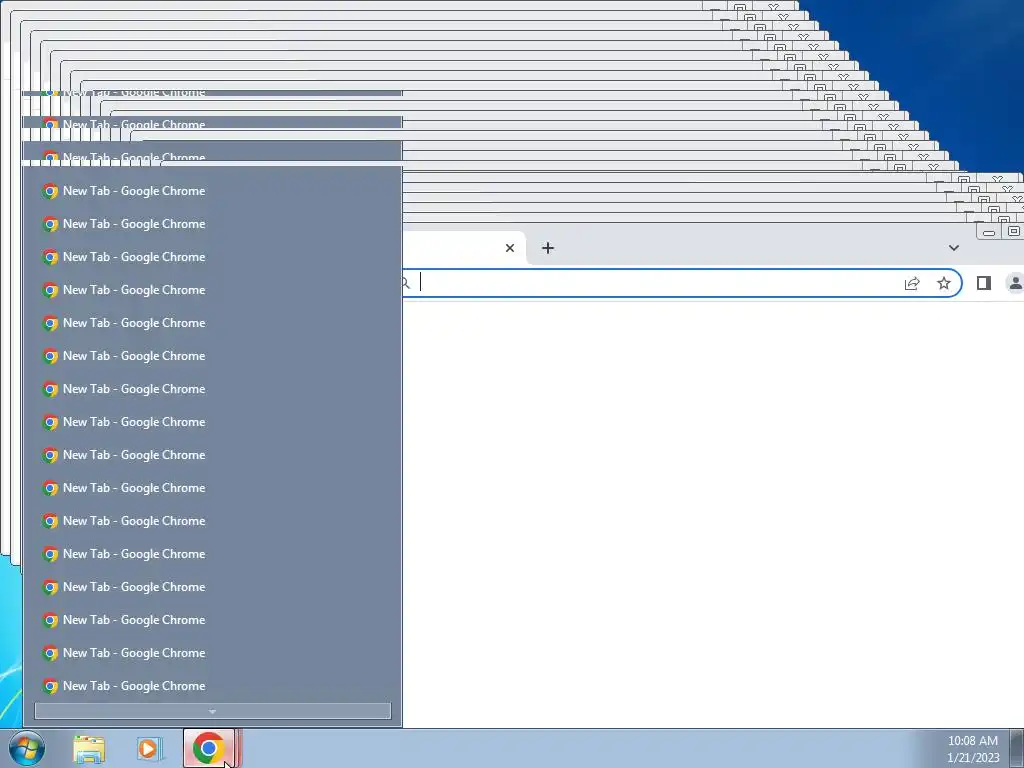The image size is (1024, 768).
Task: Open the Chrome profile avatar
Action: point(1015,283)
